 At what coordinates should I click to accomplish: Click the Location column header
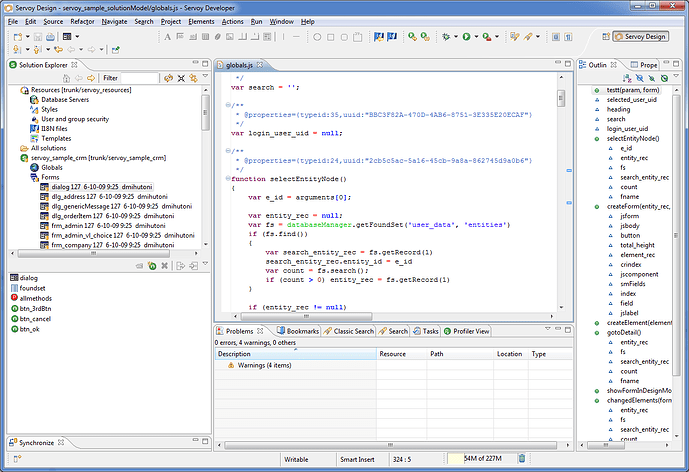click(x=510, y=354)
